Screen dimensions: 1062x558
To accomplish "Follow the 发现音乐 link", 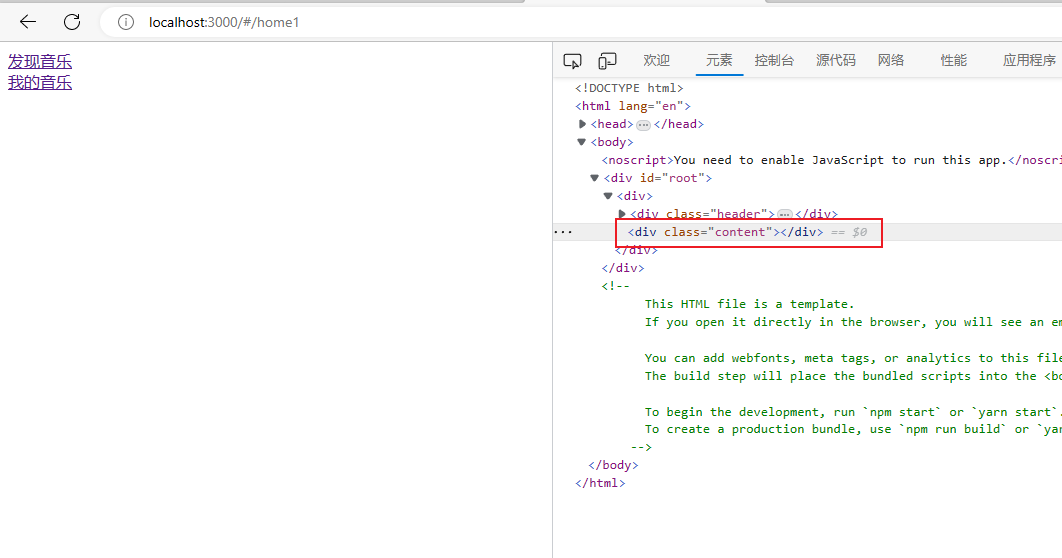I will point(40,62).
